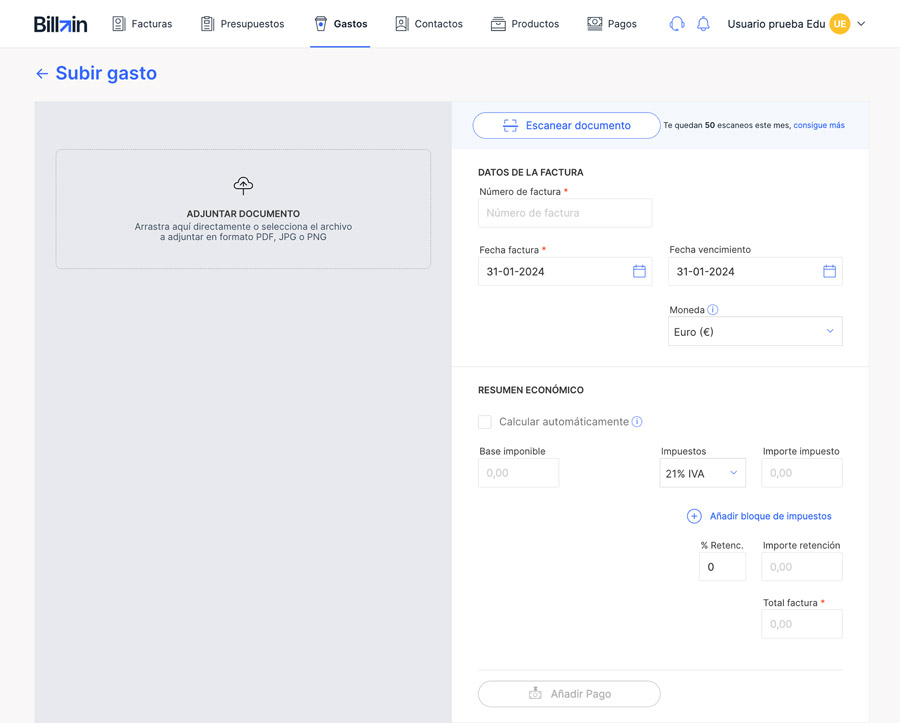Click the Añadir Pago button
Screen dimensions: 900x723
[x=569, y=694]
